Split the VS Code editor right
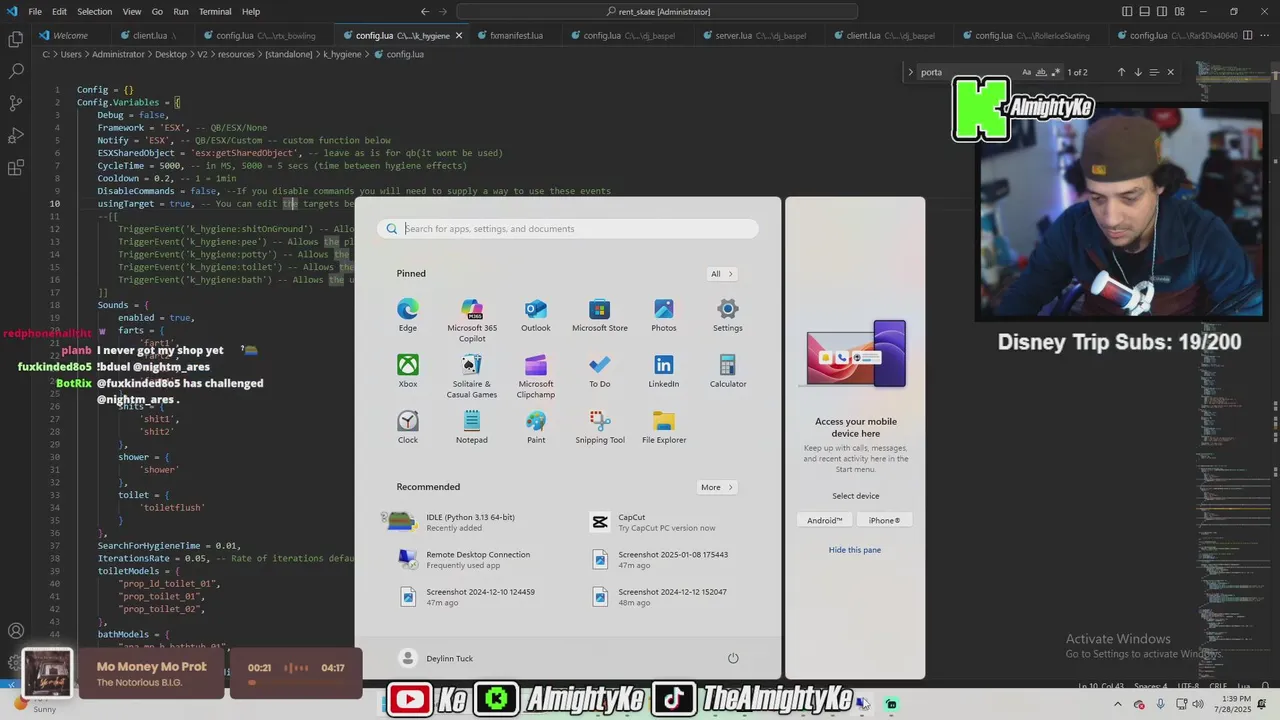The height and width of the screenshot is (720, 1280). (1249, 35)
